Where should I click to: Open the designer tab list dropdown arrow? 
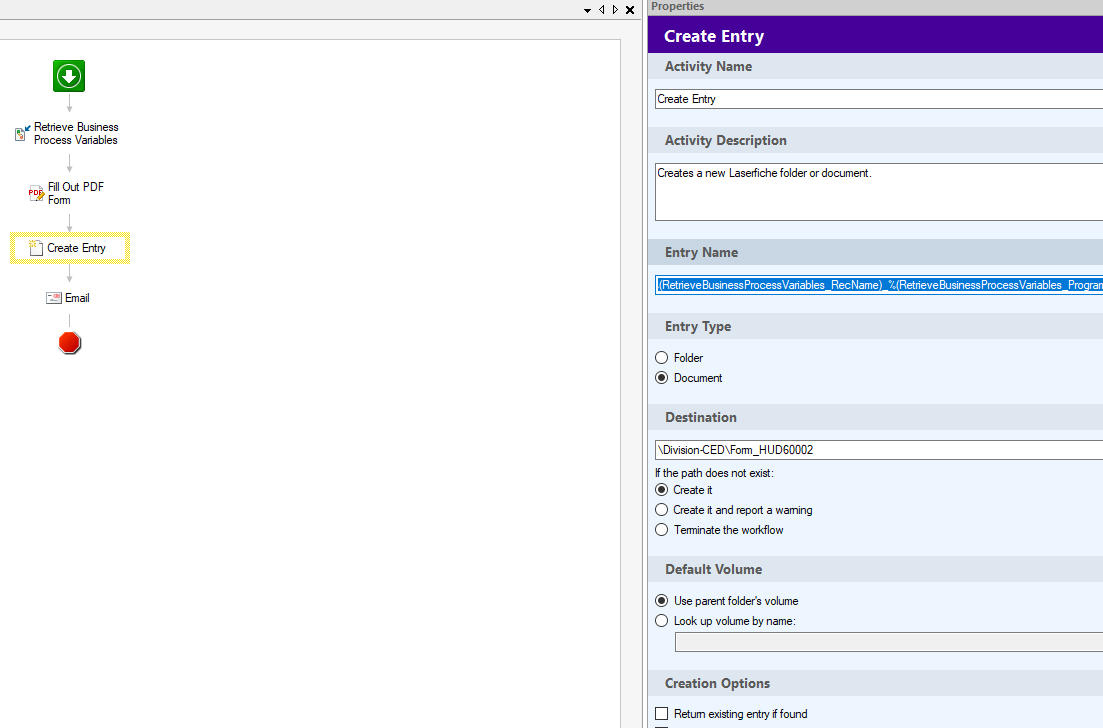[587, 11]
